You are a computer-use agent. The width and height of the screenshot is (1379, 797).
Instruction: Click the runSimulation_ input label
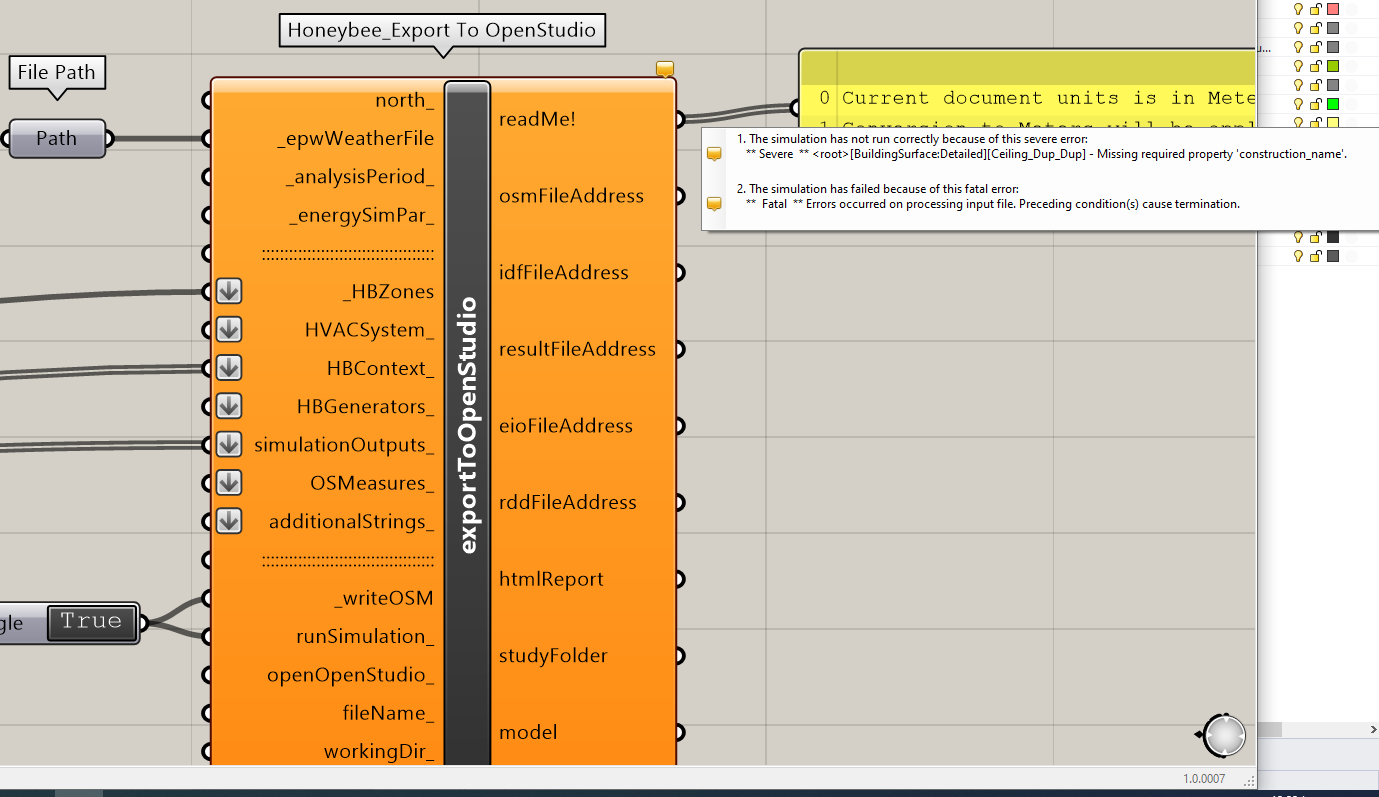click(365, 636)
